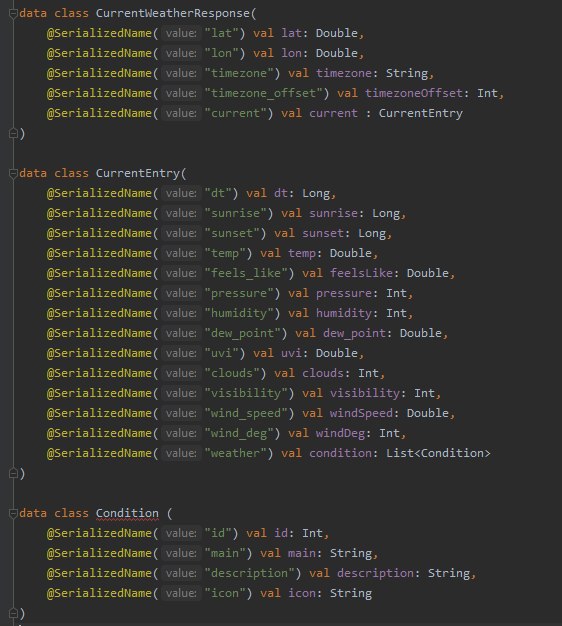
Task: Click the Long type of dt property
Action: [x=316, y=193]
